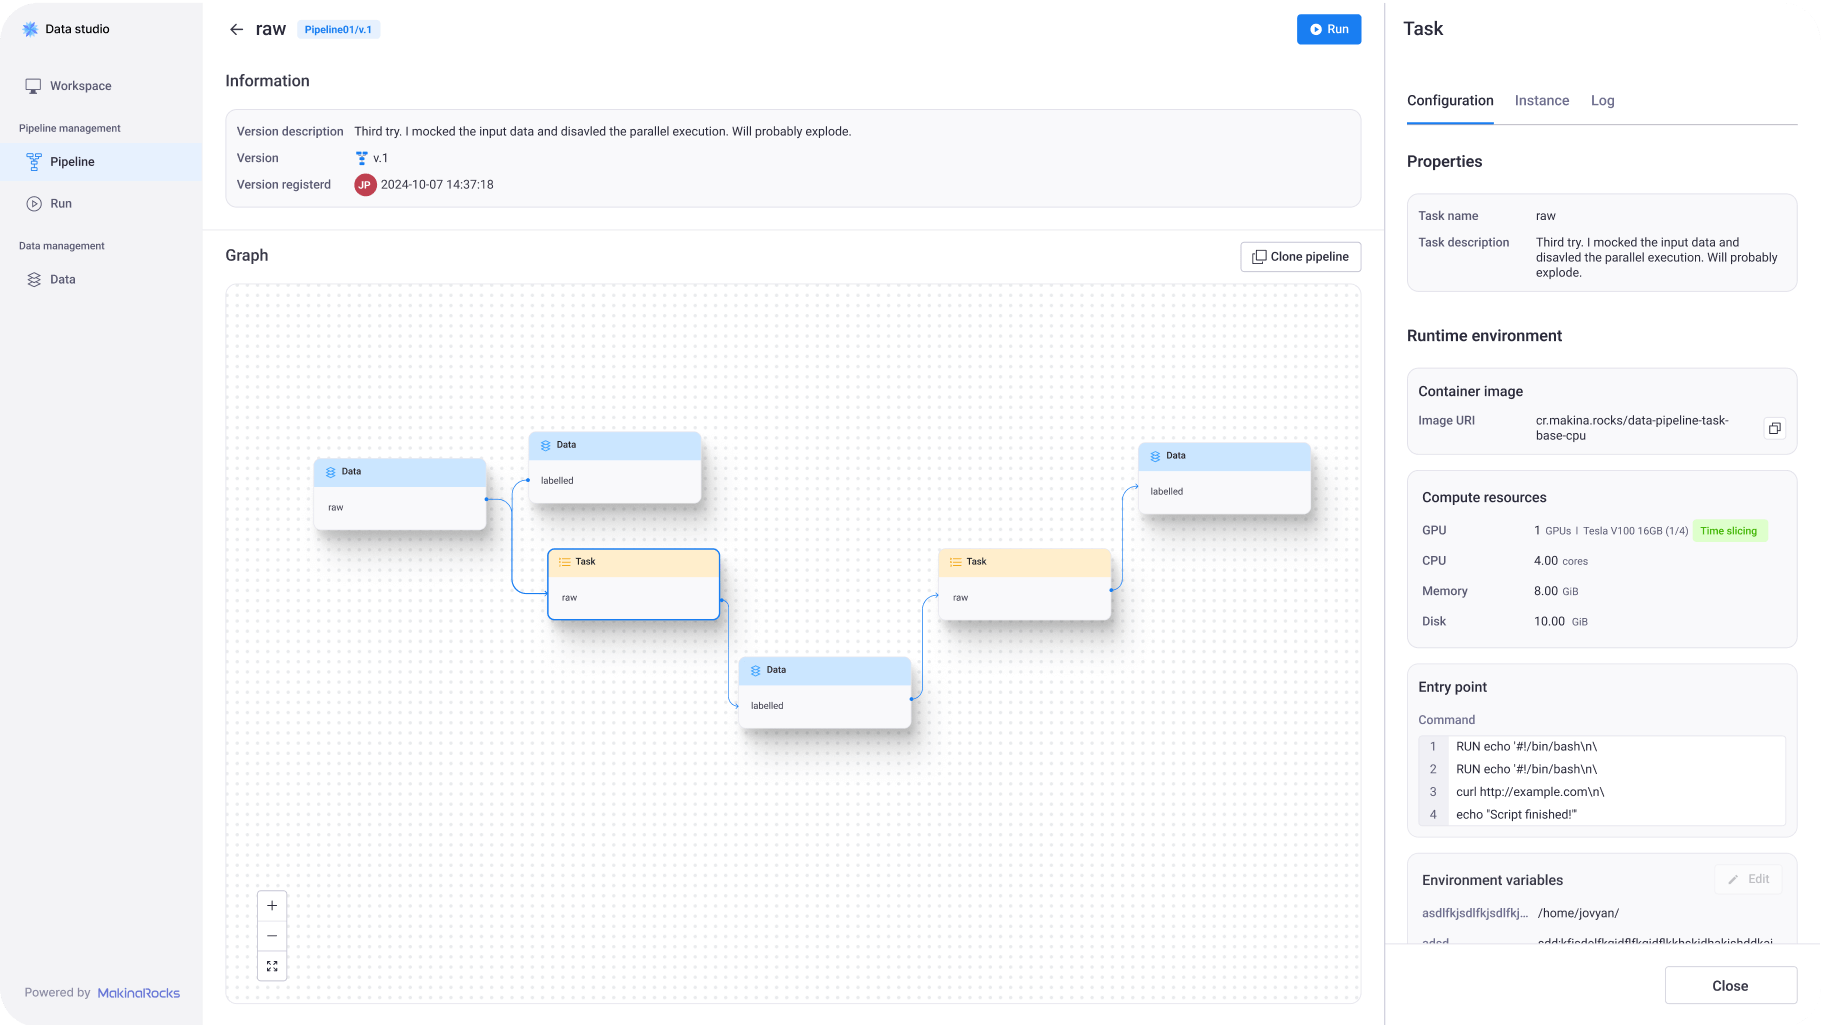Zoom in on the pipeline graph
This screenshot has height=1025, width=1821.
pos(272,906)
